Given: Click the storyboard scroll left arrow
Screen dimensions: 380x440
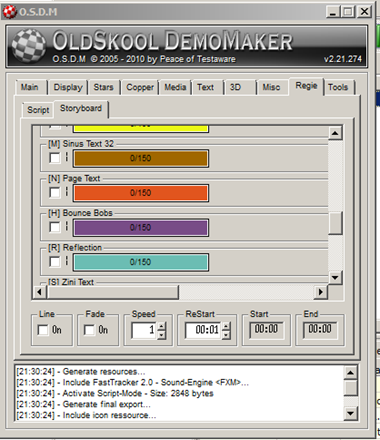Looking at the screenshot, I should pos(40,292).
